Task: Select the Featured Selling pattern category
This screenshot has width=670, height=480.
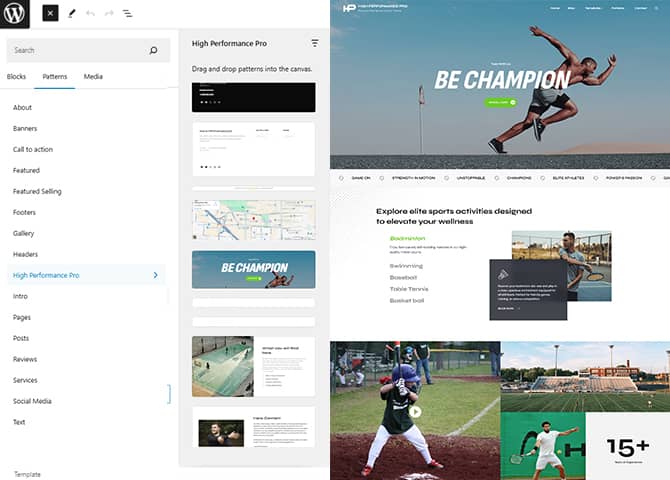Action: click(37, 191)
